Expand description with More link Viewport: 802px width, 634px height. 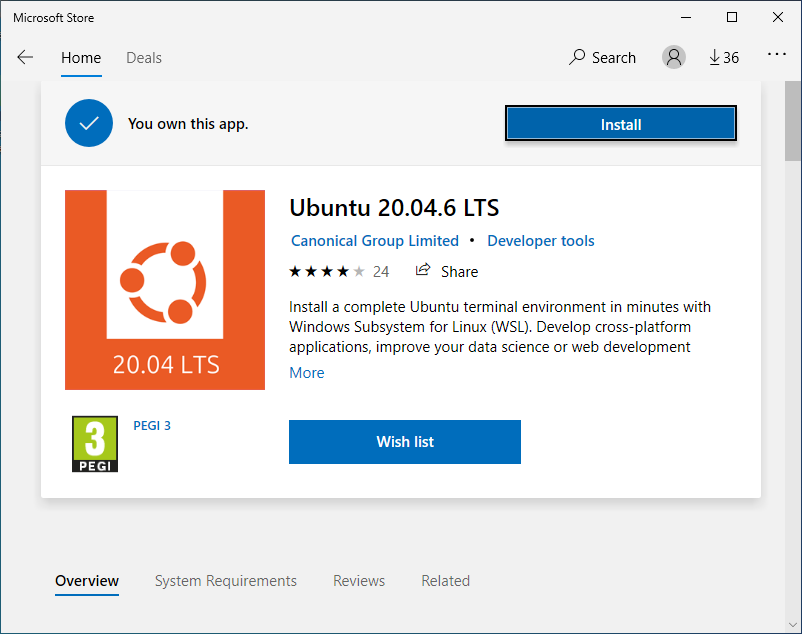coord(307,373)
